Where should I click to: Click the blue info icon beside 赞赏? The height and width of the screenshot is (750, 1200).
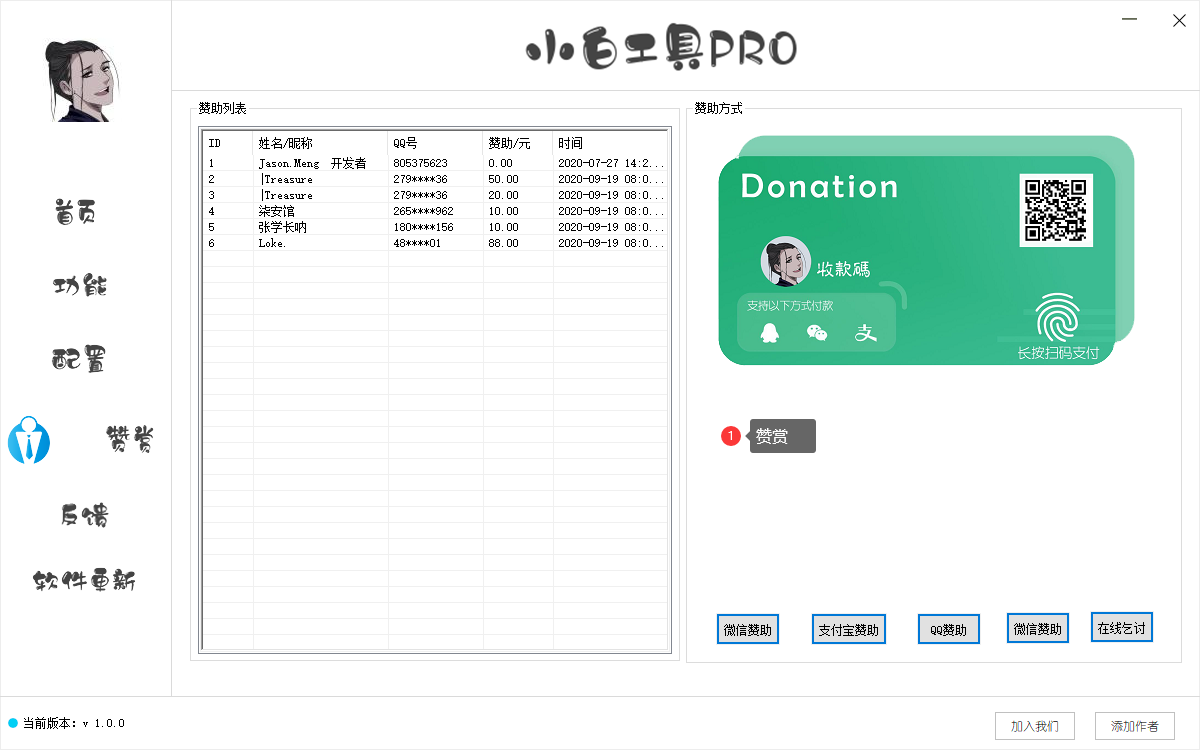pyautogui.click(x=29, y=440)
